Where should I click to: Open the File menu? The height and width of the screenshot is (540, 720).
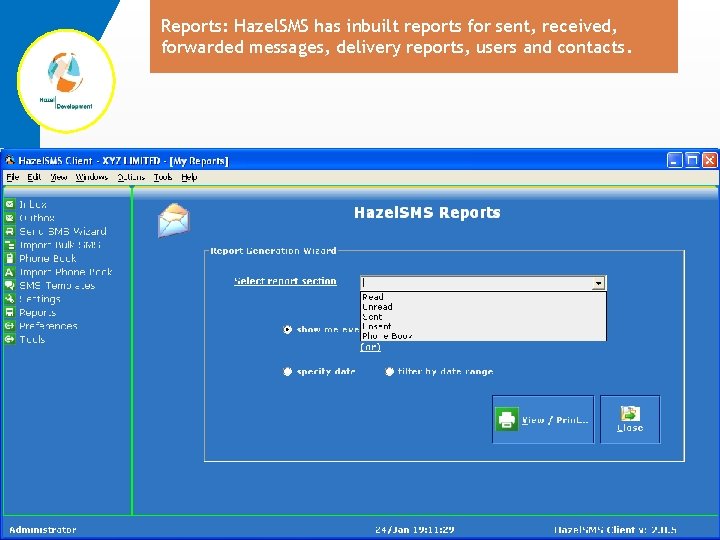[x=12, y=177]
